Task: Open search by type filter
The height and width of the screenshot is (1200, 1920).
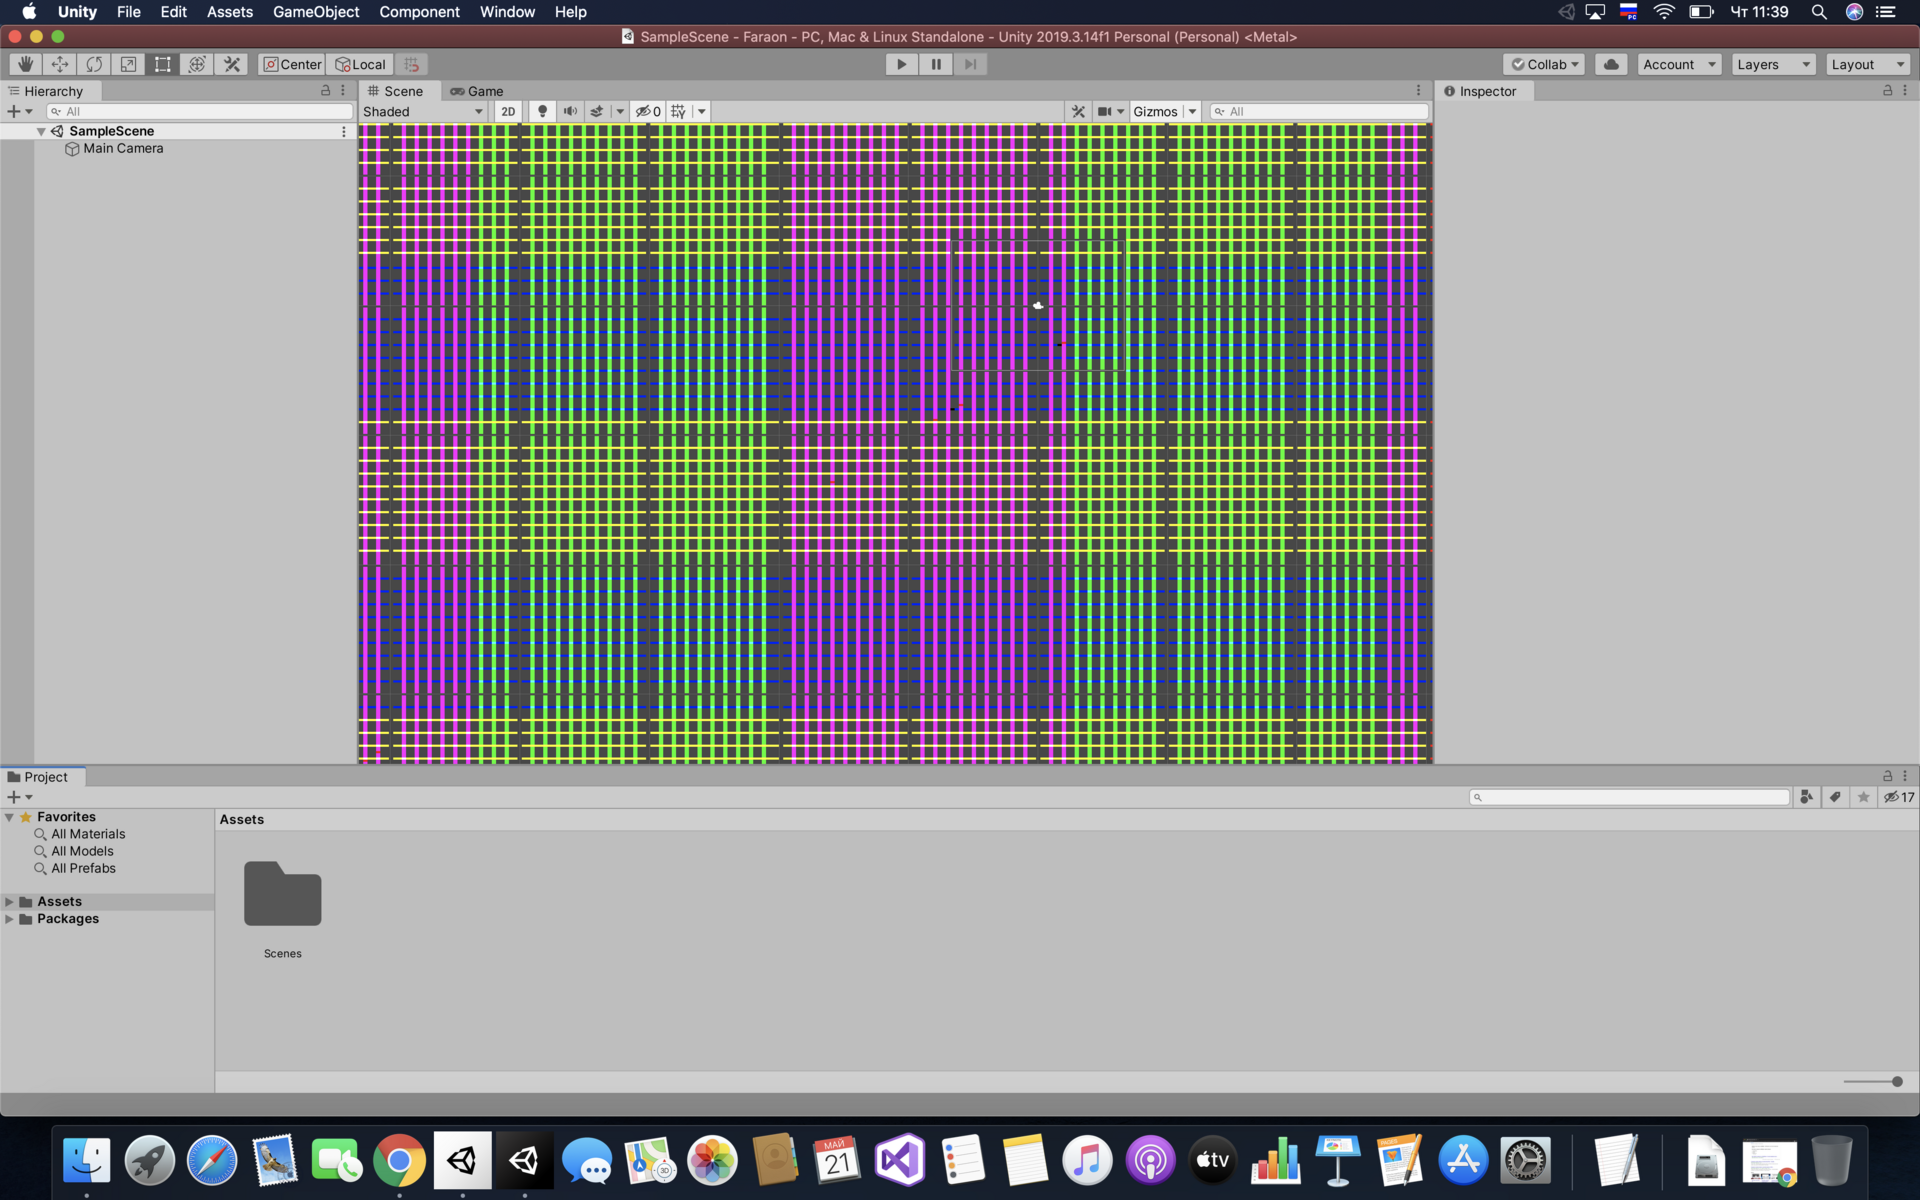Action: click(x=1806, y=797)
